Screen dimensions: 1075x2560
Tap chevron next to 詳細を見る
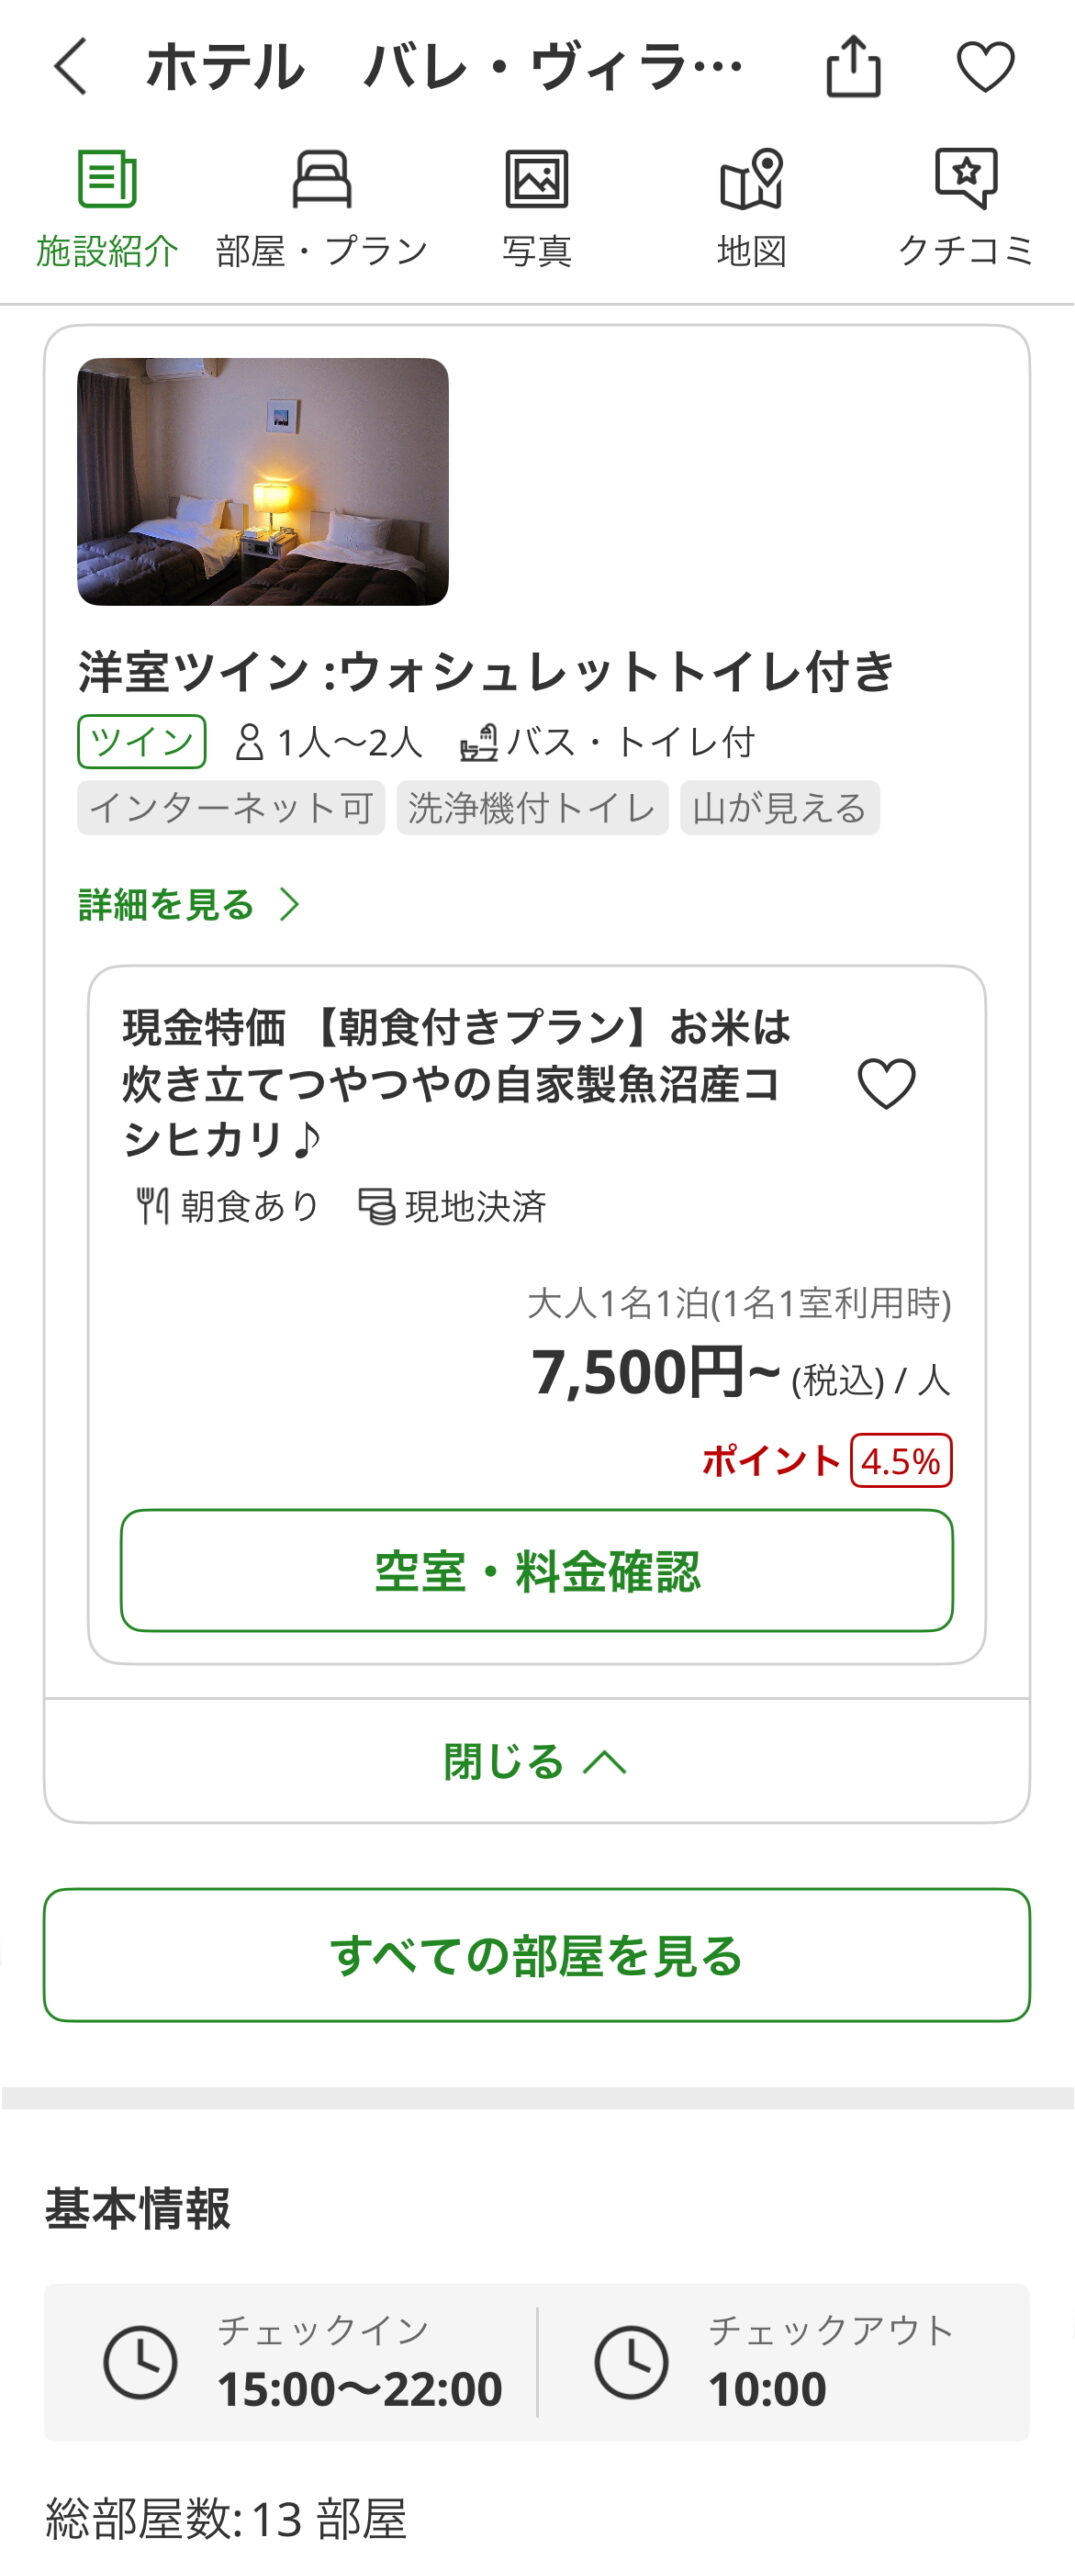tap(290, 904)
